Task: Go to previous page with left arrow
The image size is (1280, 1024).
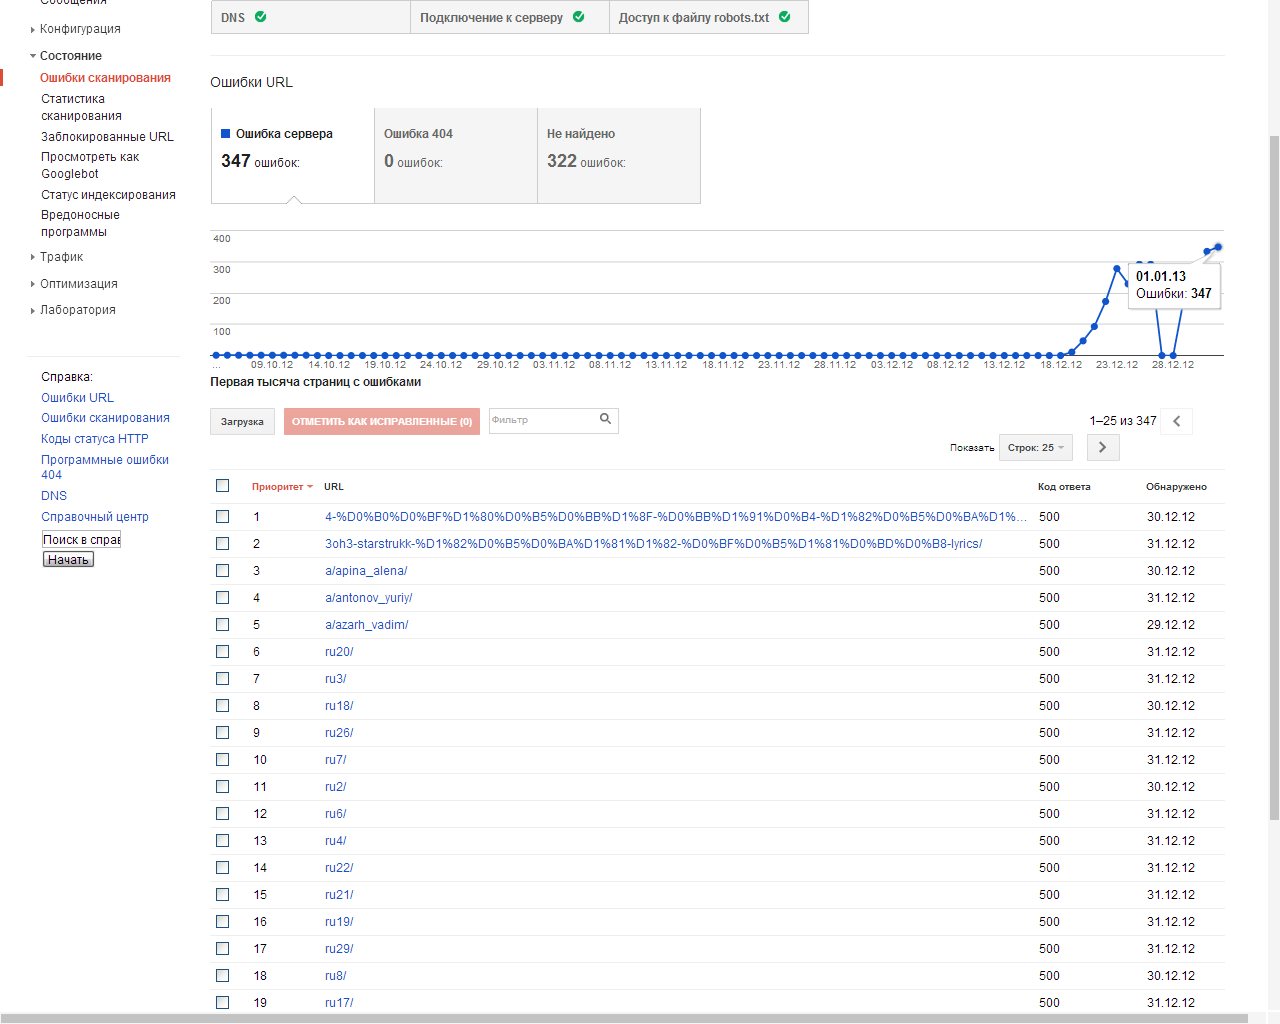Action: 1177,421
